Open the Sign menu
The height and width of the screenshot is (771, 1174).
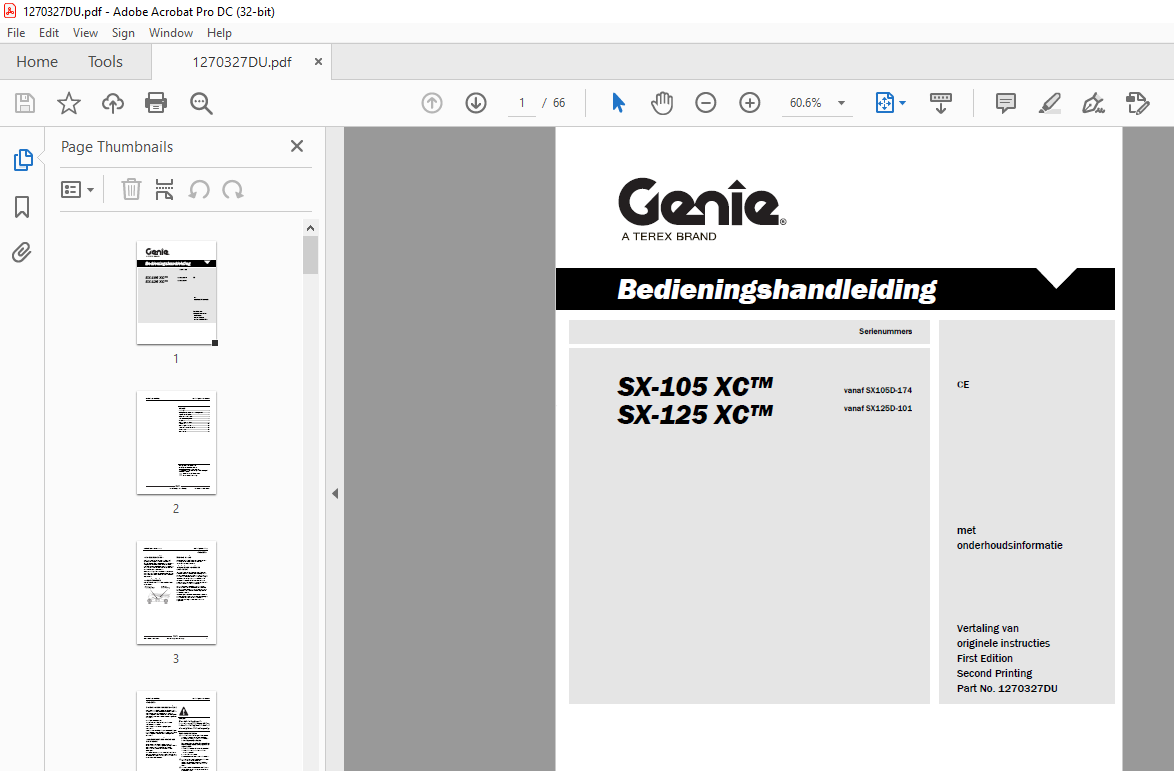point(123,33)
